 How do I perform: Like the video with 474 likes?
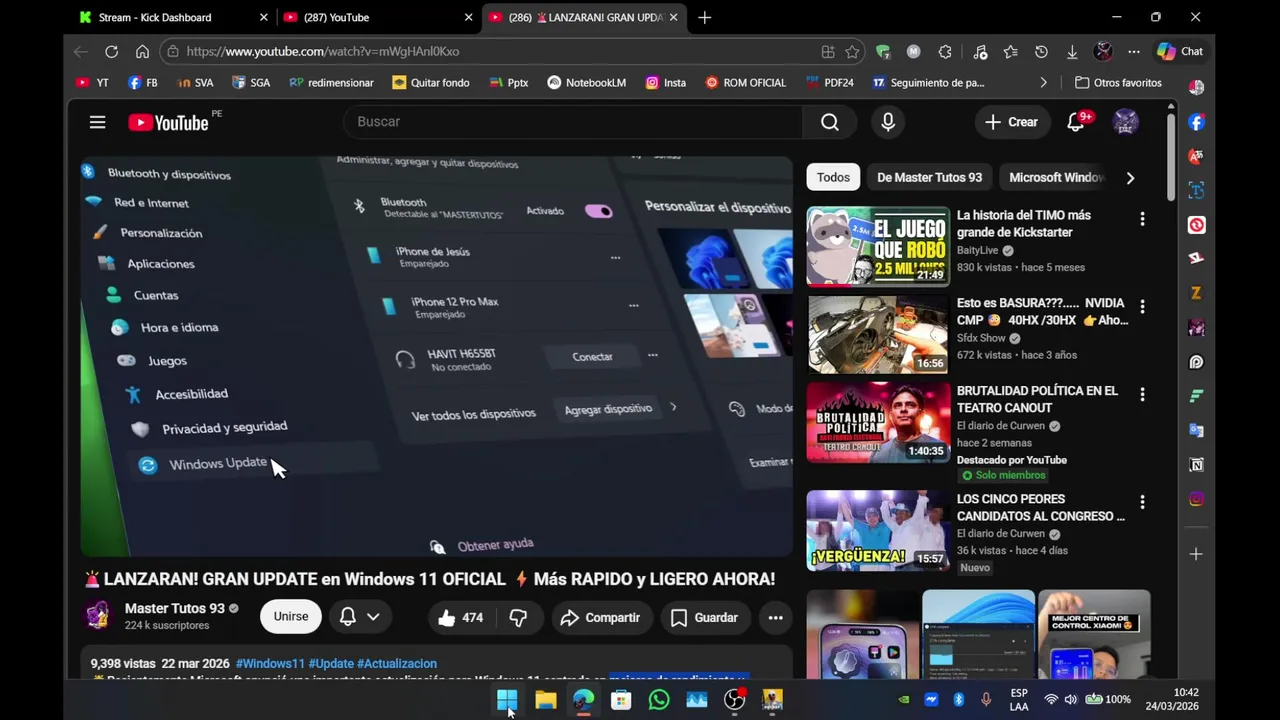pyautogui.click(x=461, y=618)
